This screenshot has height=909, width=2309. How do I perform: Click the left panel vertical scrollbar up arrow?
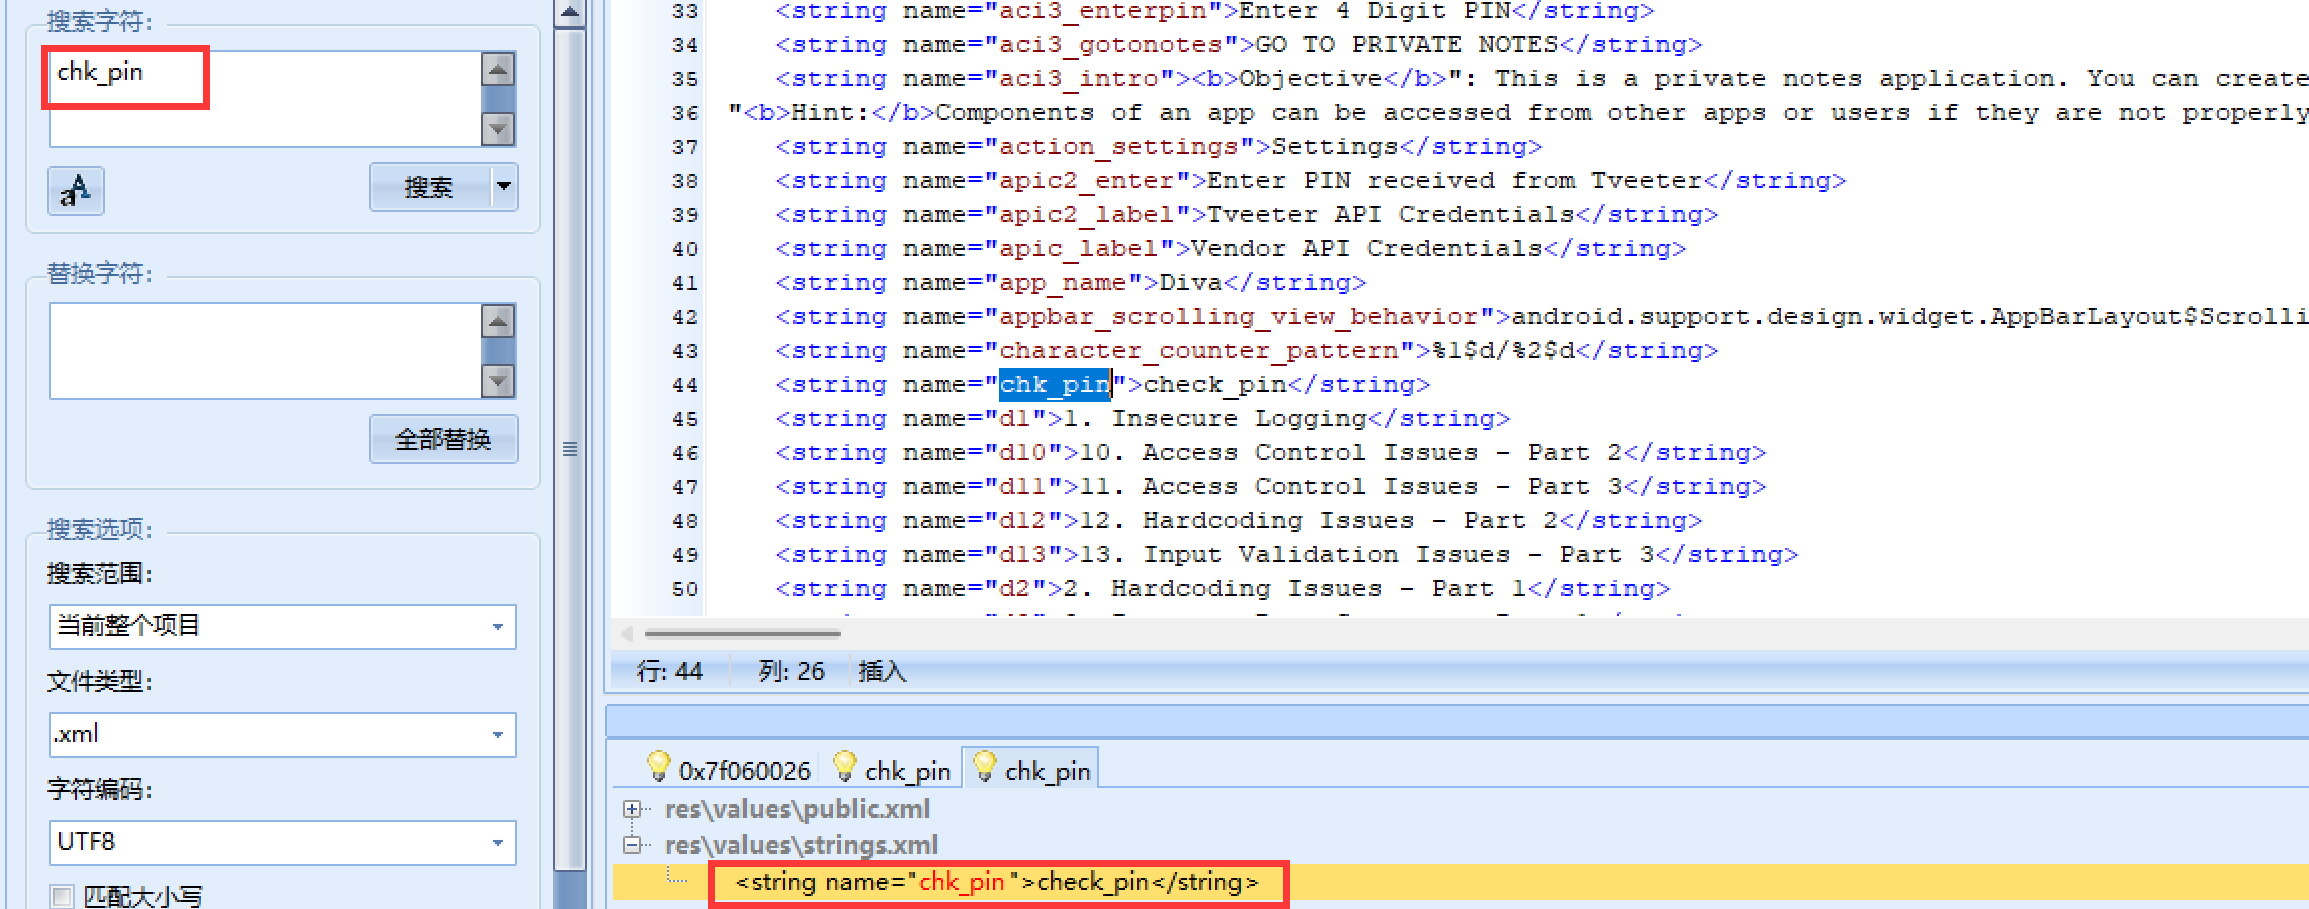[x=569, y=13]
